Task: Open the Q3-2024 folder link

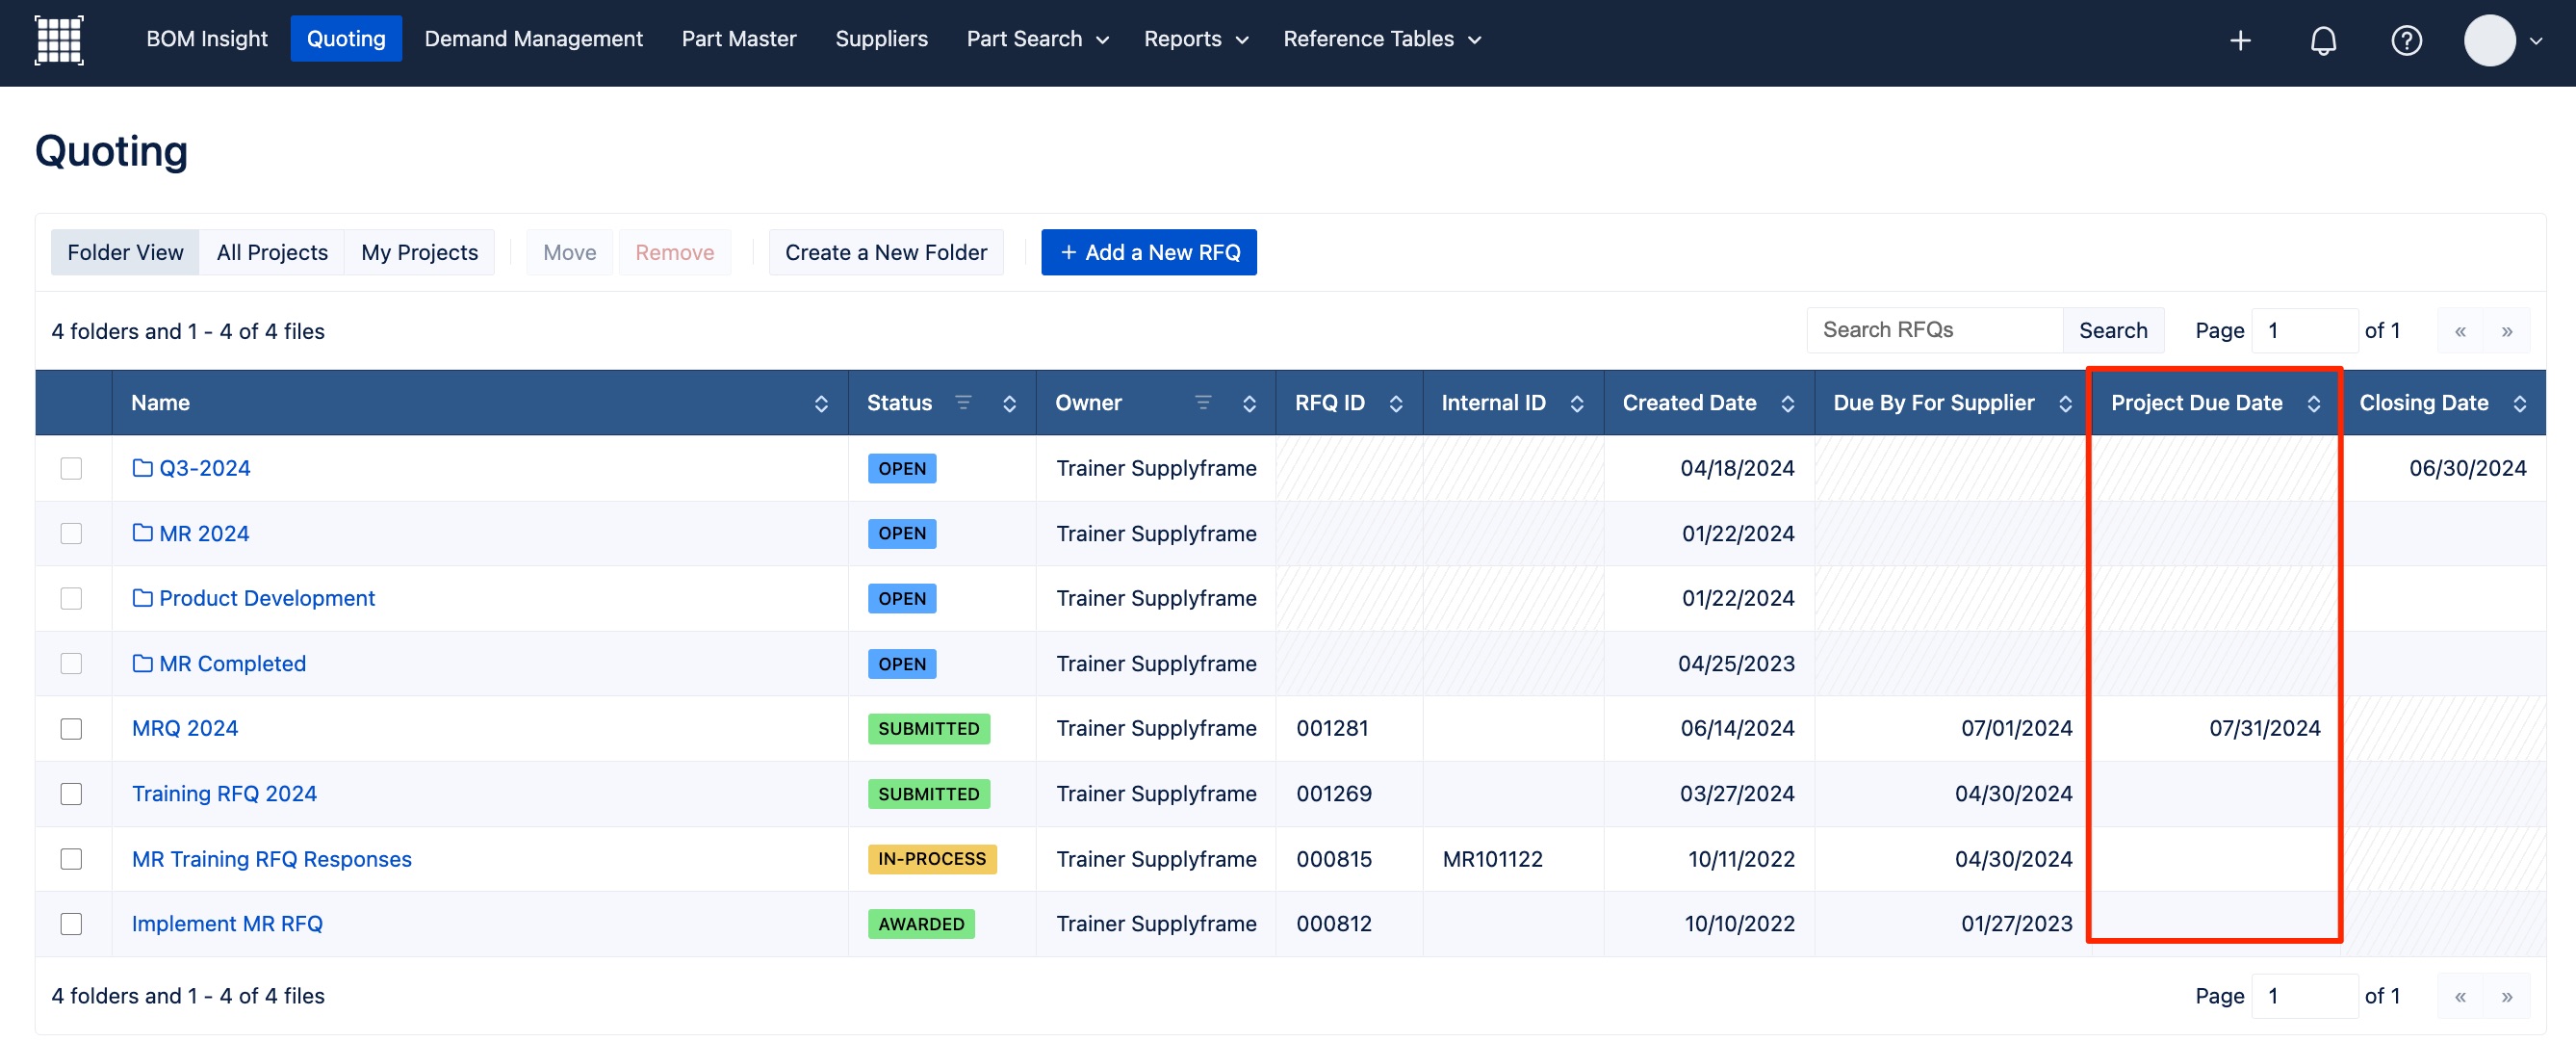Action: pyautogui.click(x=204, y=468)
